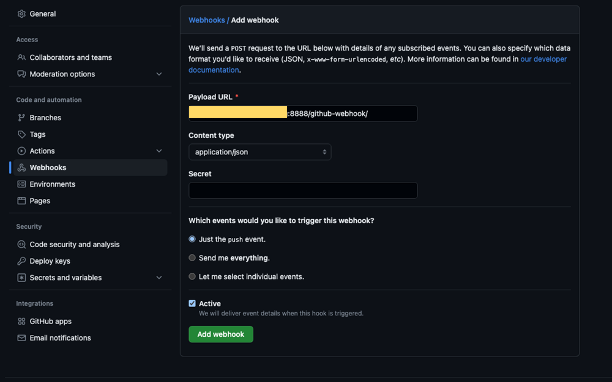
Task: Expand Secrets and variables chevron
Action: pyautogui.click(x=159, y=278)
